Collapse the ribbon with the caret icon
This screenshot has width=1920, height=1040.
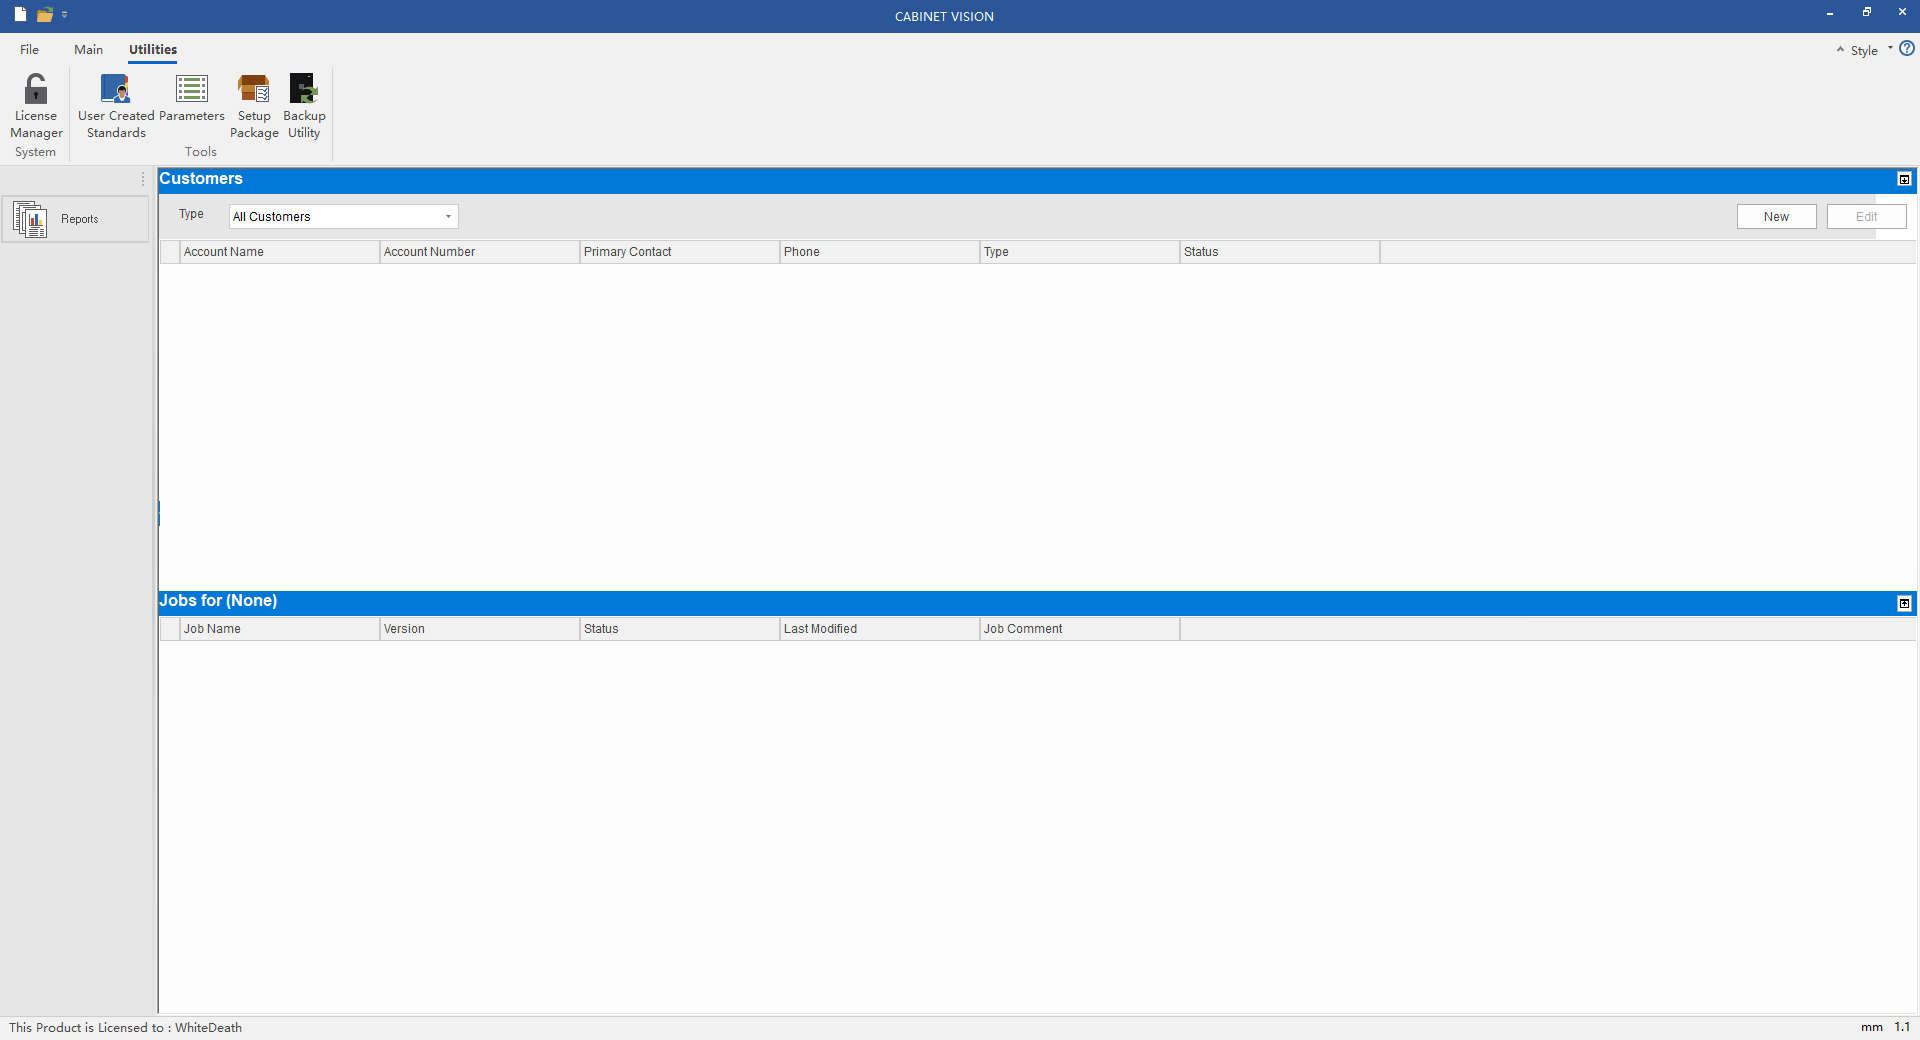coord(1840,49)
